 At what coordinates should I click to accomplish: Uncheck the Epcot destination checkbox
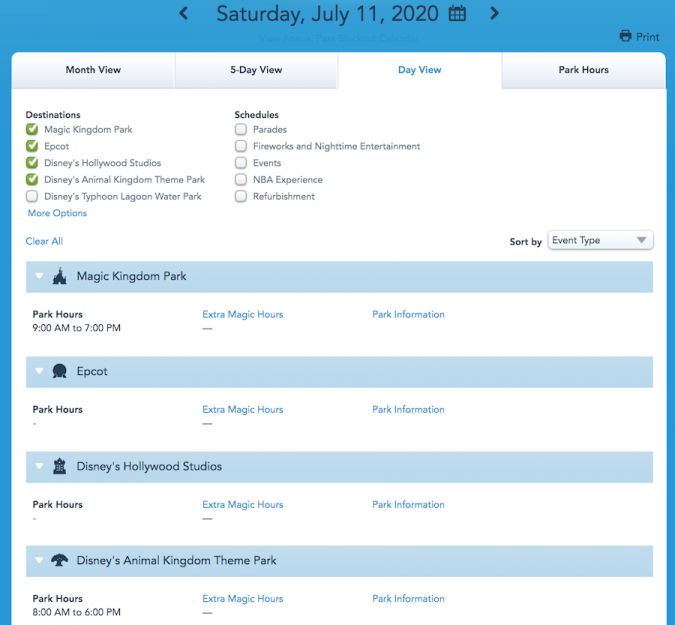point(32,146)
